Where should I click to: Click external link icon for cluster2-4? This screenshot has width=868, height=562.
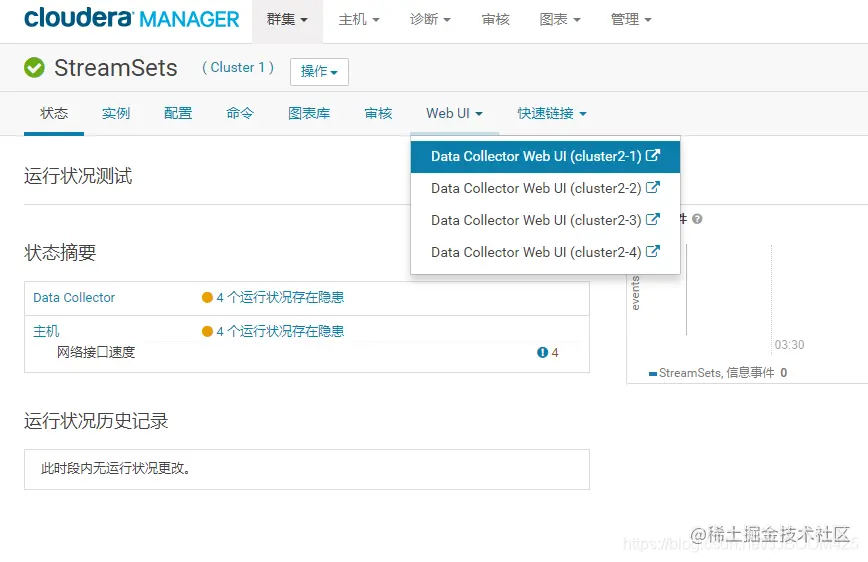pos(653,251)
